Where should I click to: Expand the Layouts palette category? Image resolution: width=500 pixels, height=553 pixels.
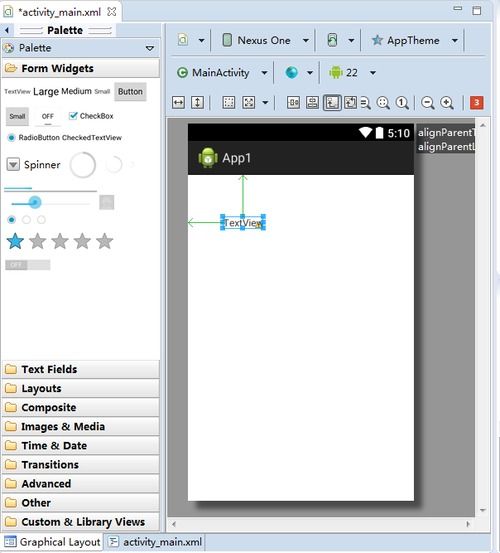tap(81, 388)
